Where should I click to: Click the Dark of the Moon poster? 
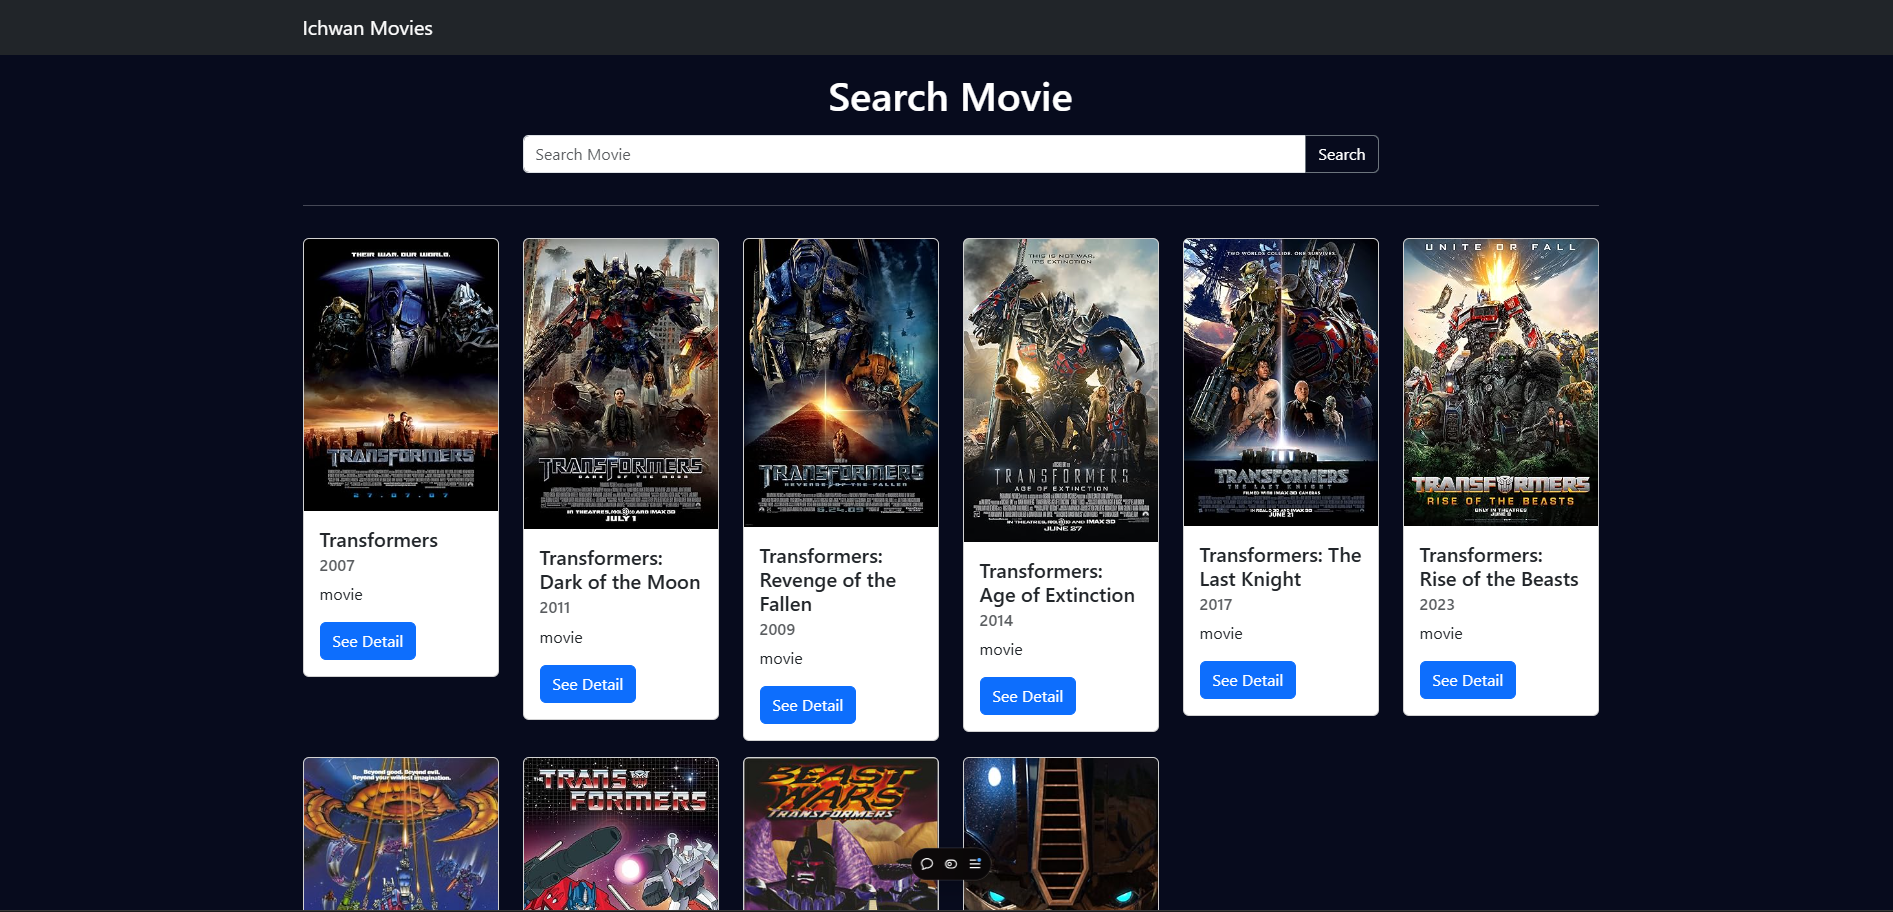(x=621, y=384)
